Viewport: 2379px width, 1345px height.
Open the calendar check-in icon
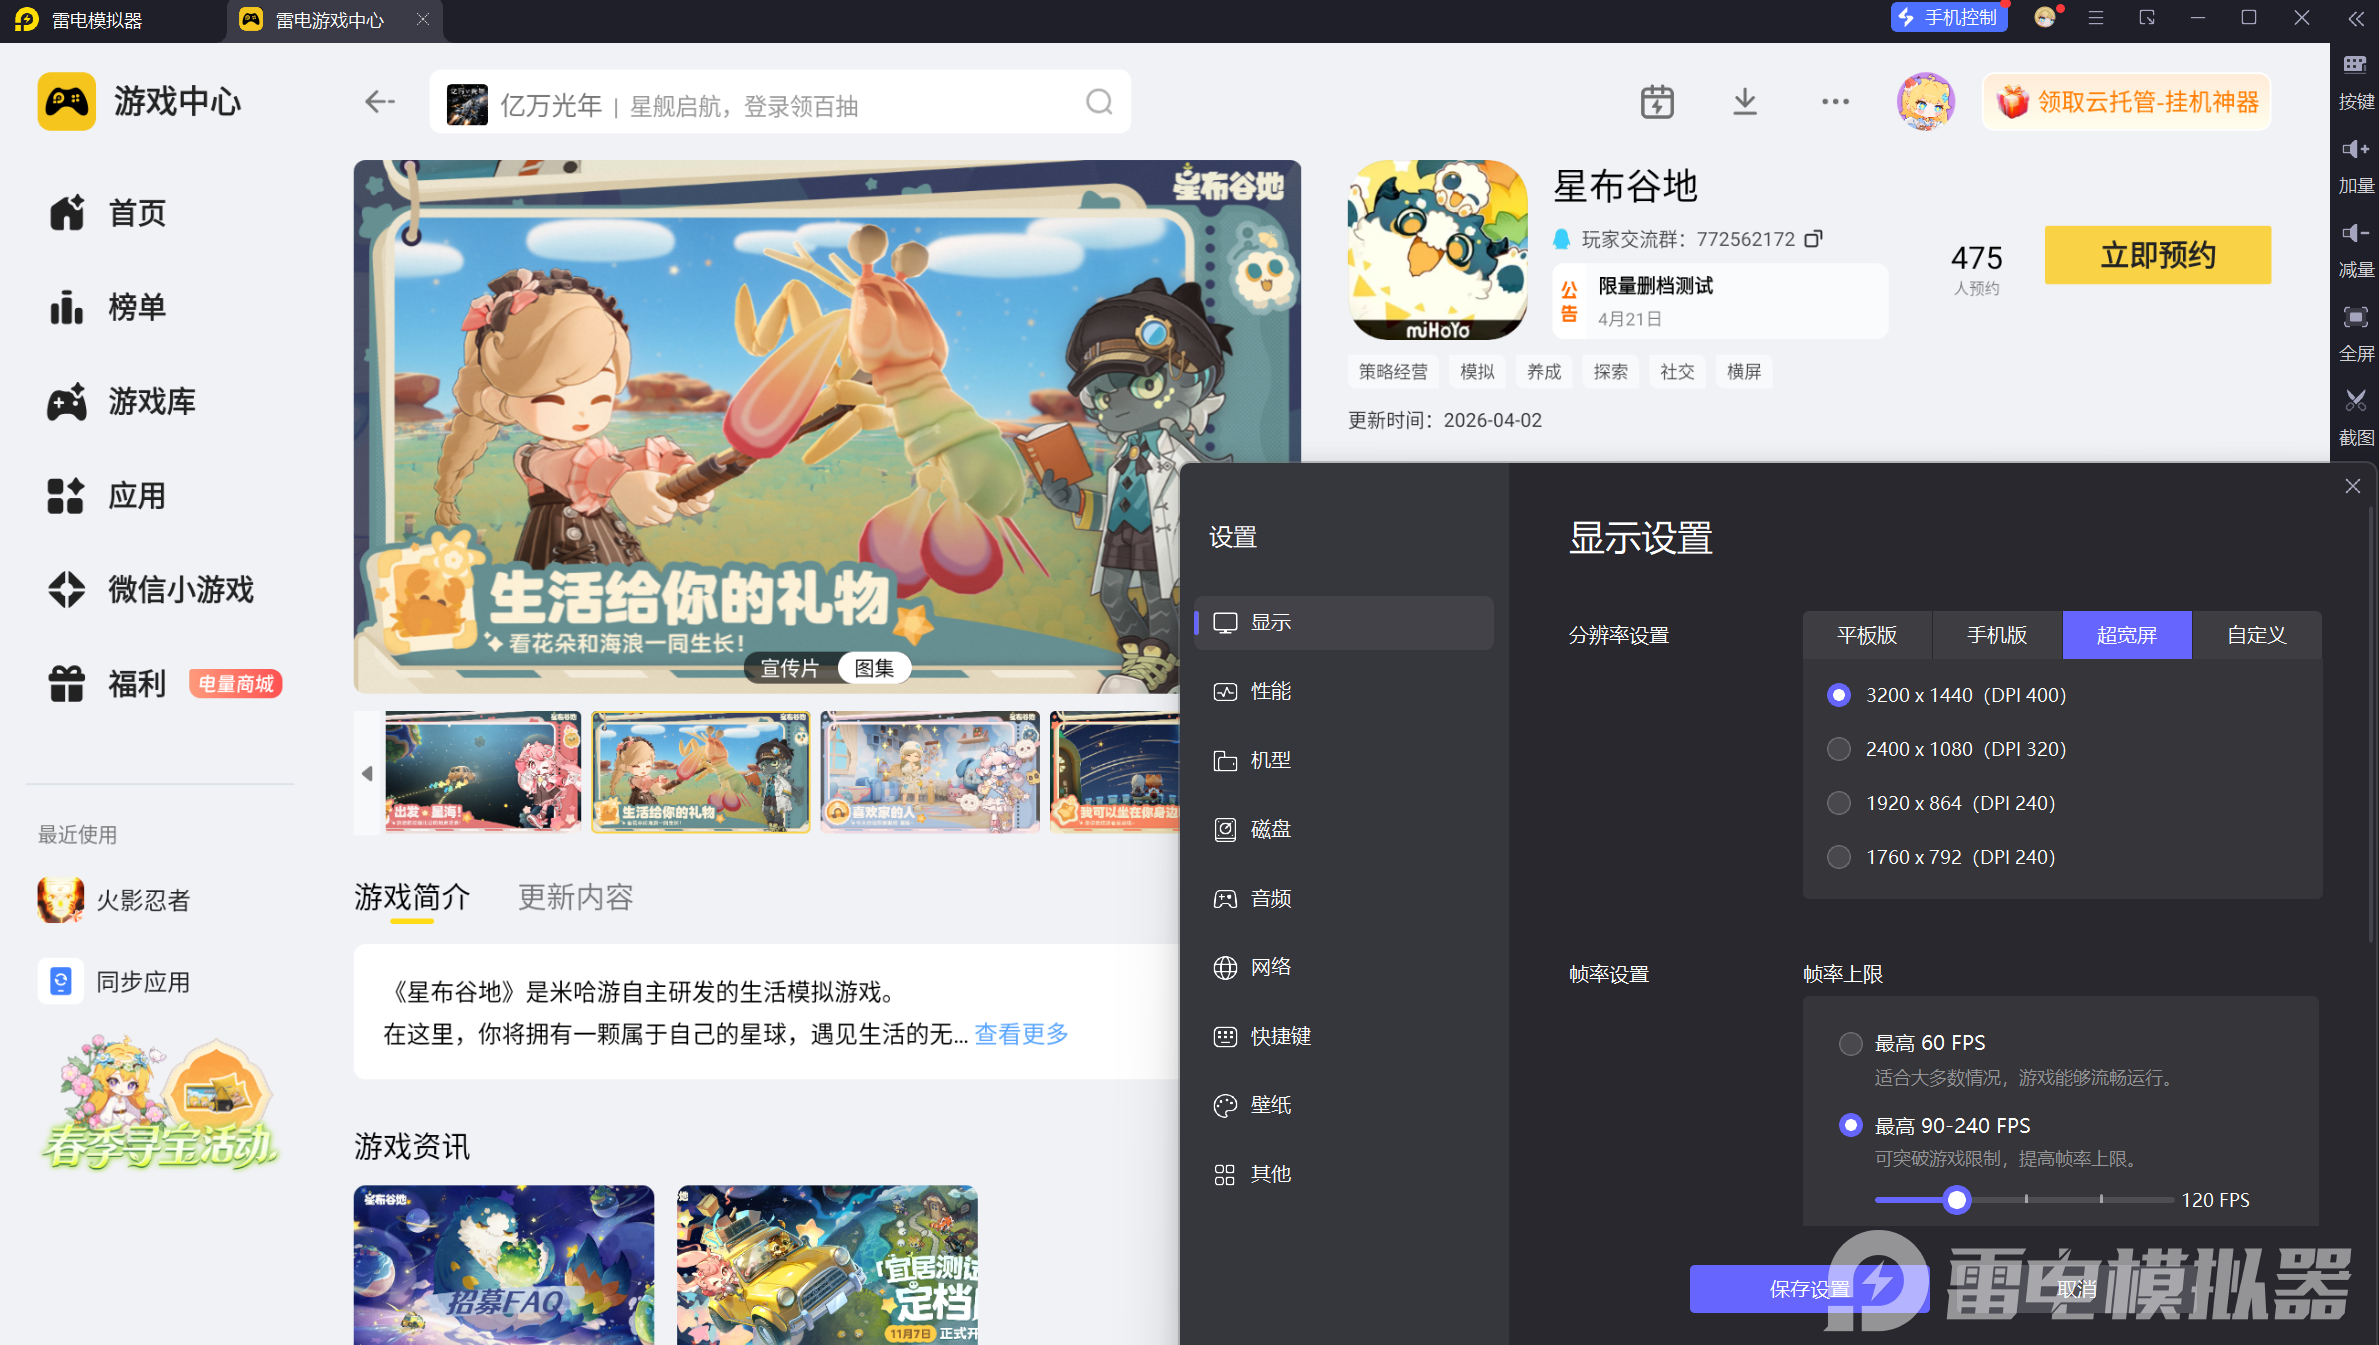[1657, 102]
